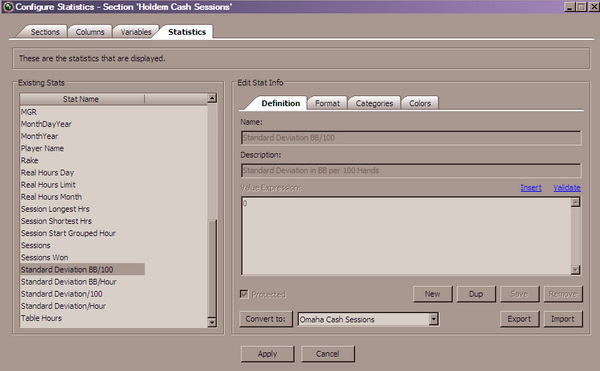The width and height of the screenshot is (600, 371).
Task: Toggle the Protected checkbox
Action: coord(244,294)
